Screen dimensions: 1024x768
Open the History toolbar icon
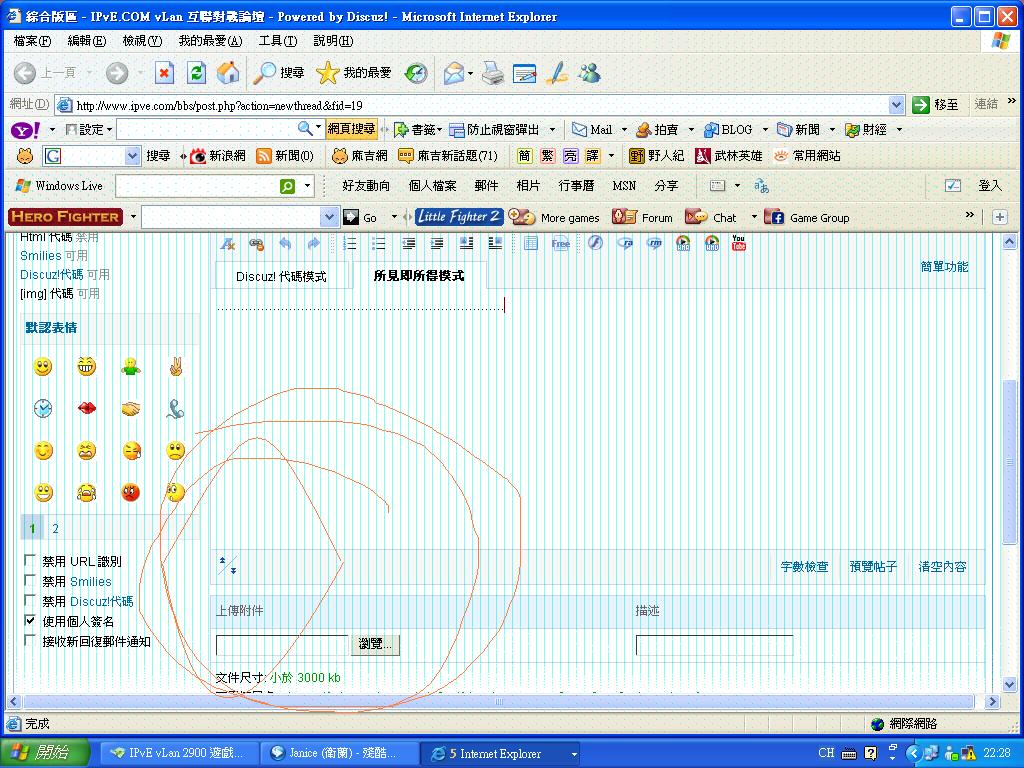(416, 73)
